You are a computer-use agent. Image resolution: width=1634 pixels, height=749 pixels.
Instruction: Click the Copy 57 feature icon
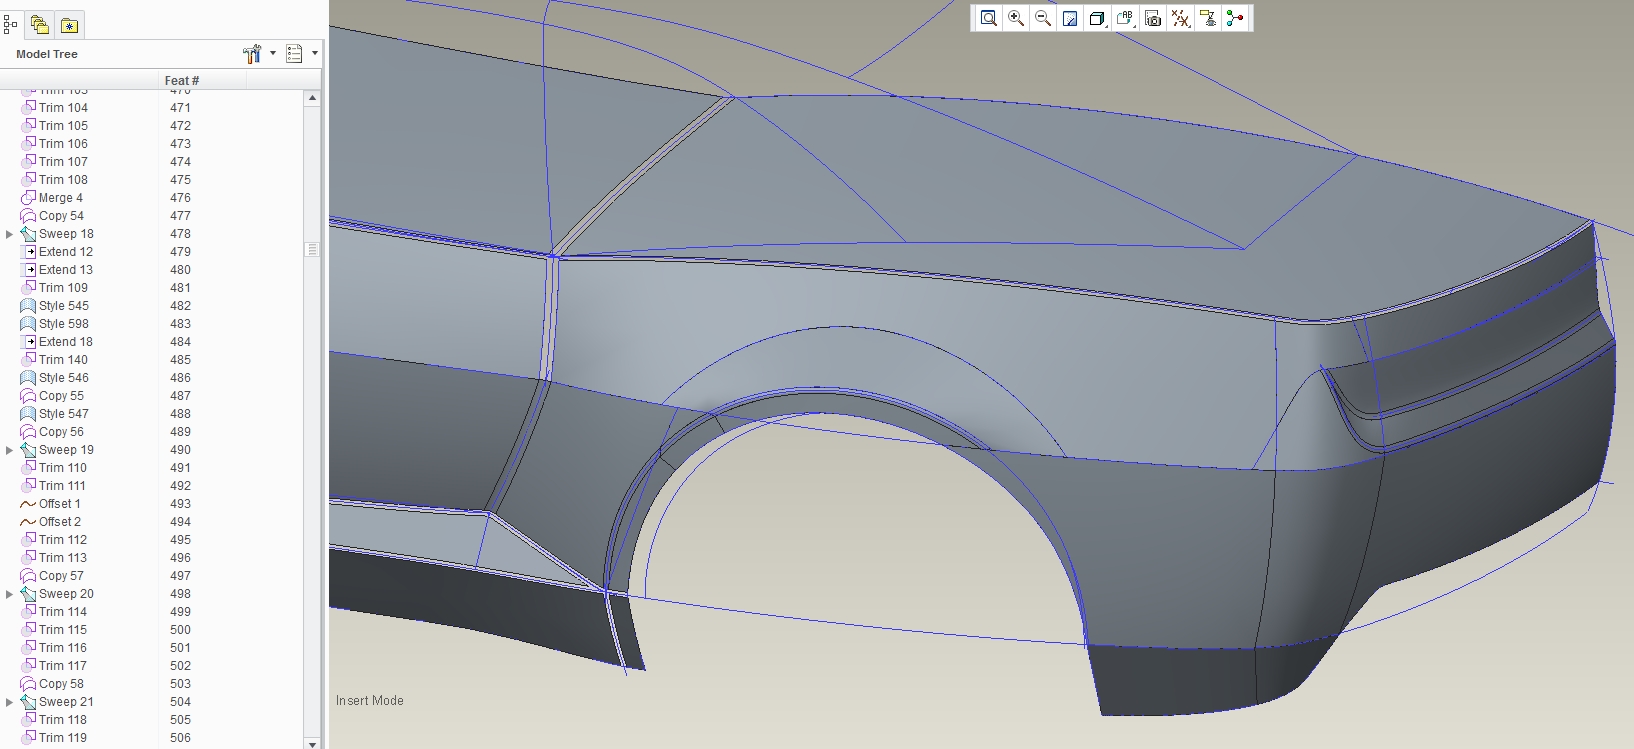[x=28, y=575]
